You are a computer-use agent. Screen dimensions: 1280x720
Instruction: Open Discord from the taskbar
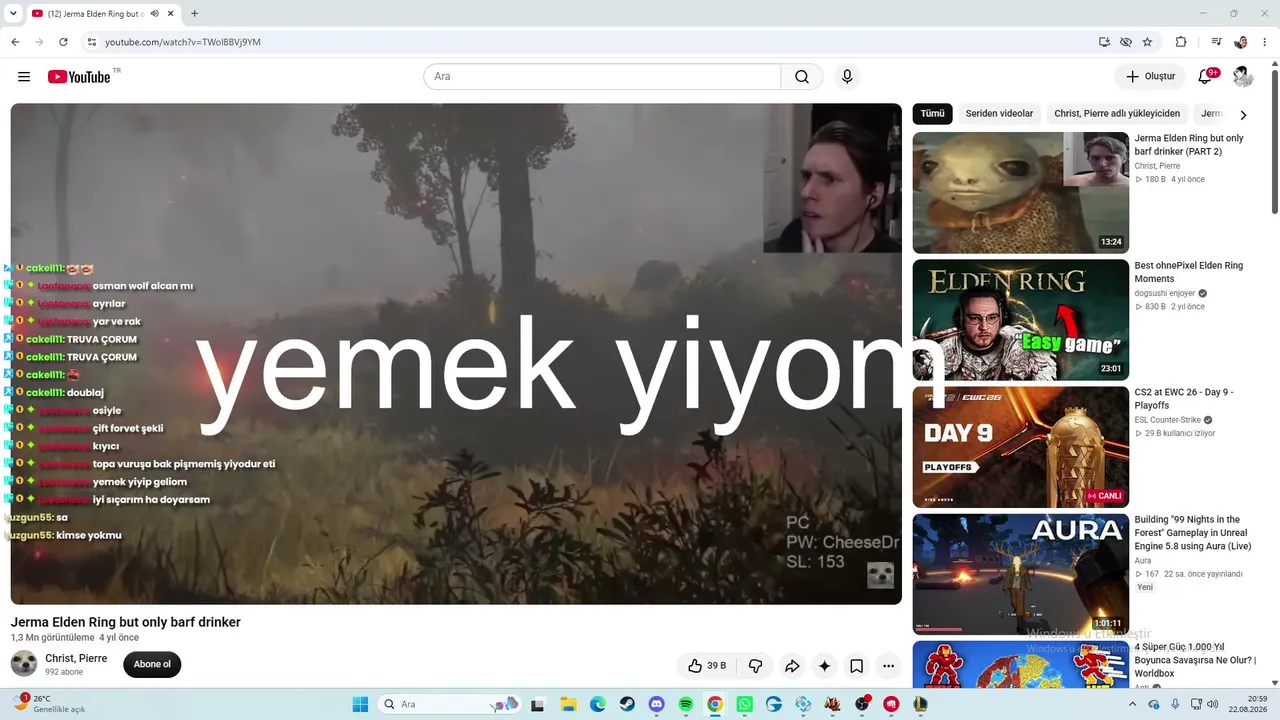click(x=656, y=704)
